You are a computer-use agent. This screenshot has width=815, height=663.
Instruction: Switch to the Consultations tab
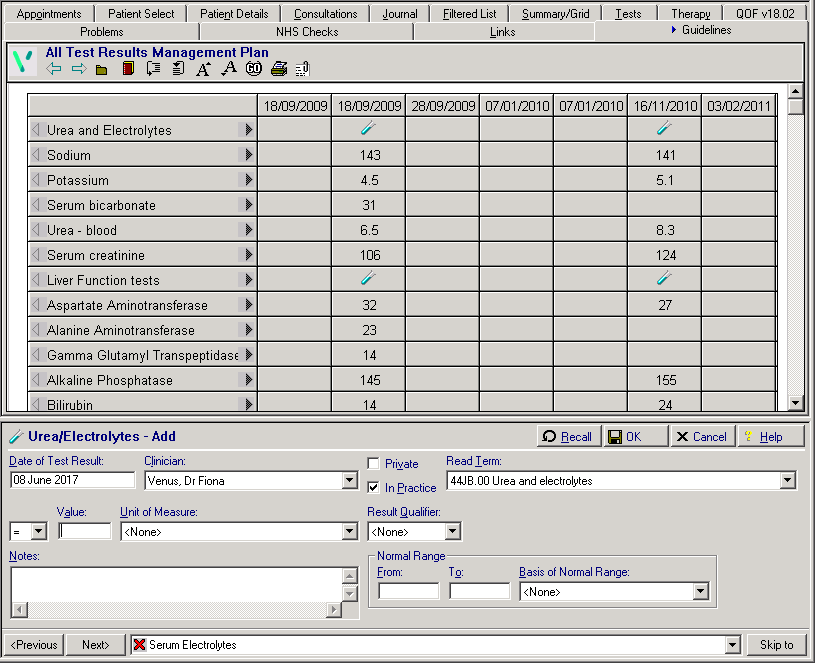325,14
